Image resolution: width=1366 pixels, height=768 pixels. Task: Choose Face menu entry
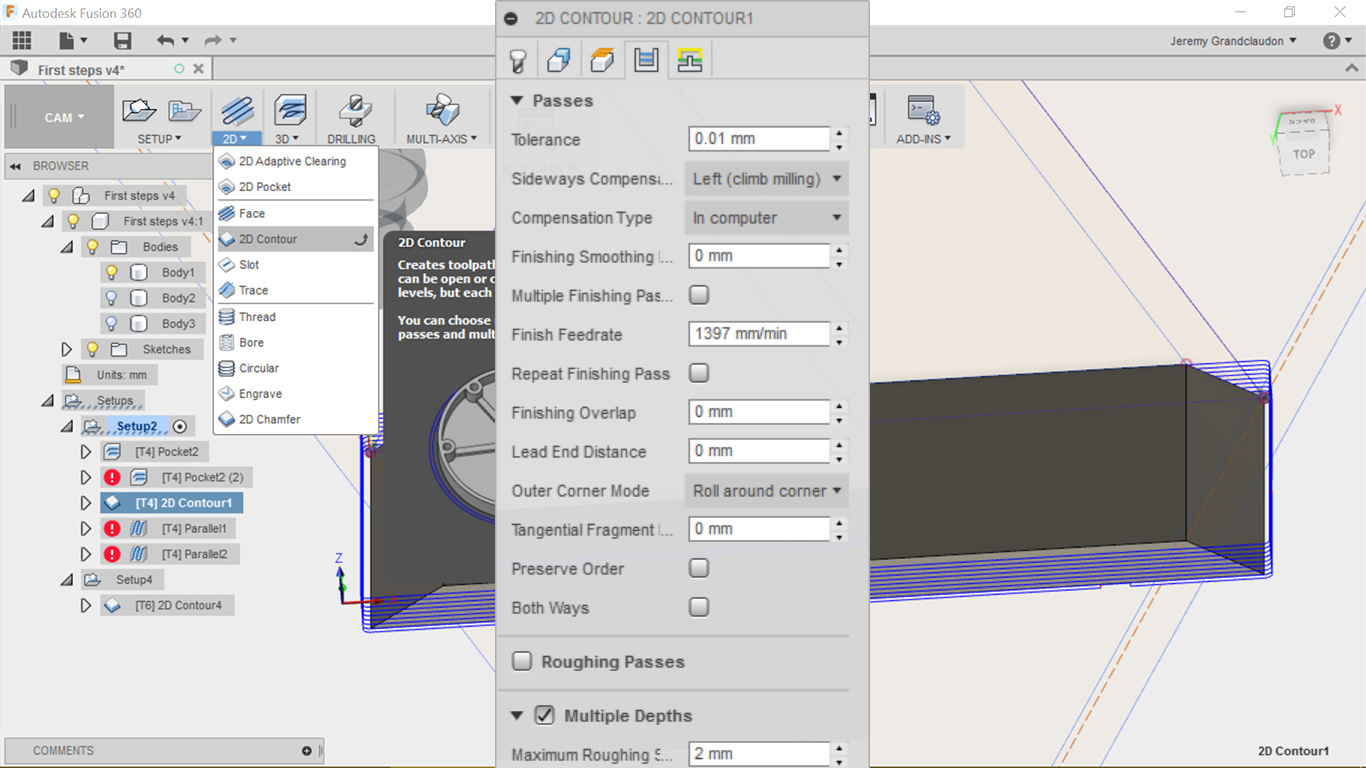click(x=296, y=213)
